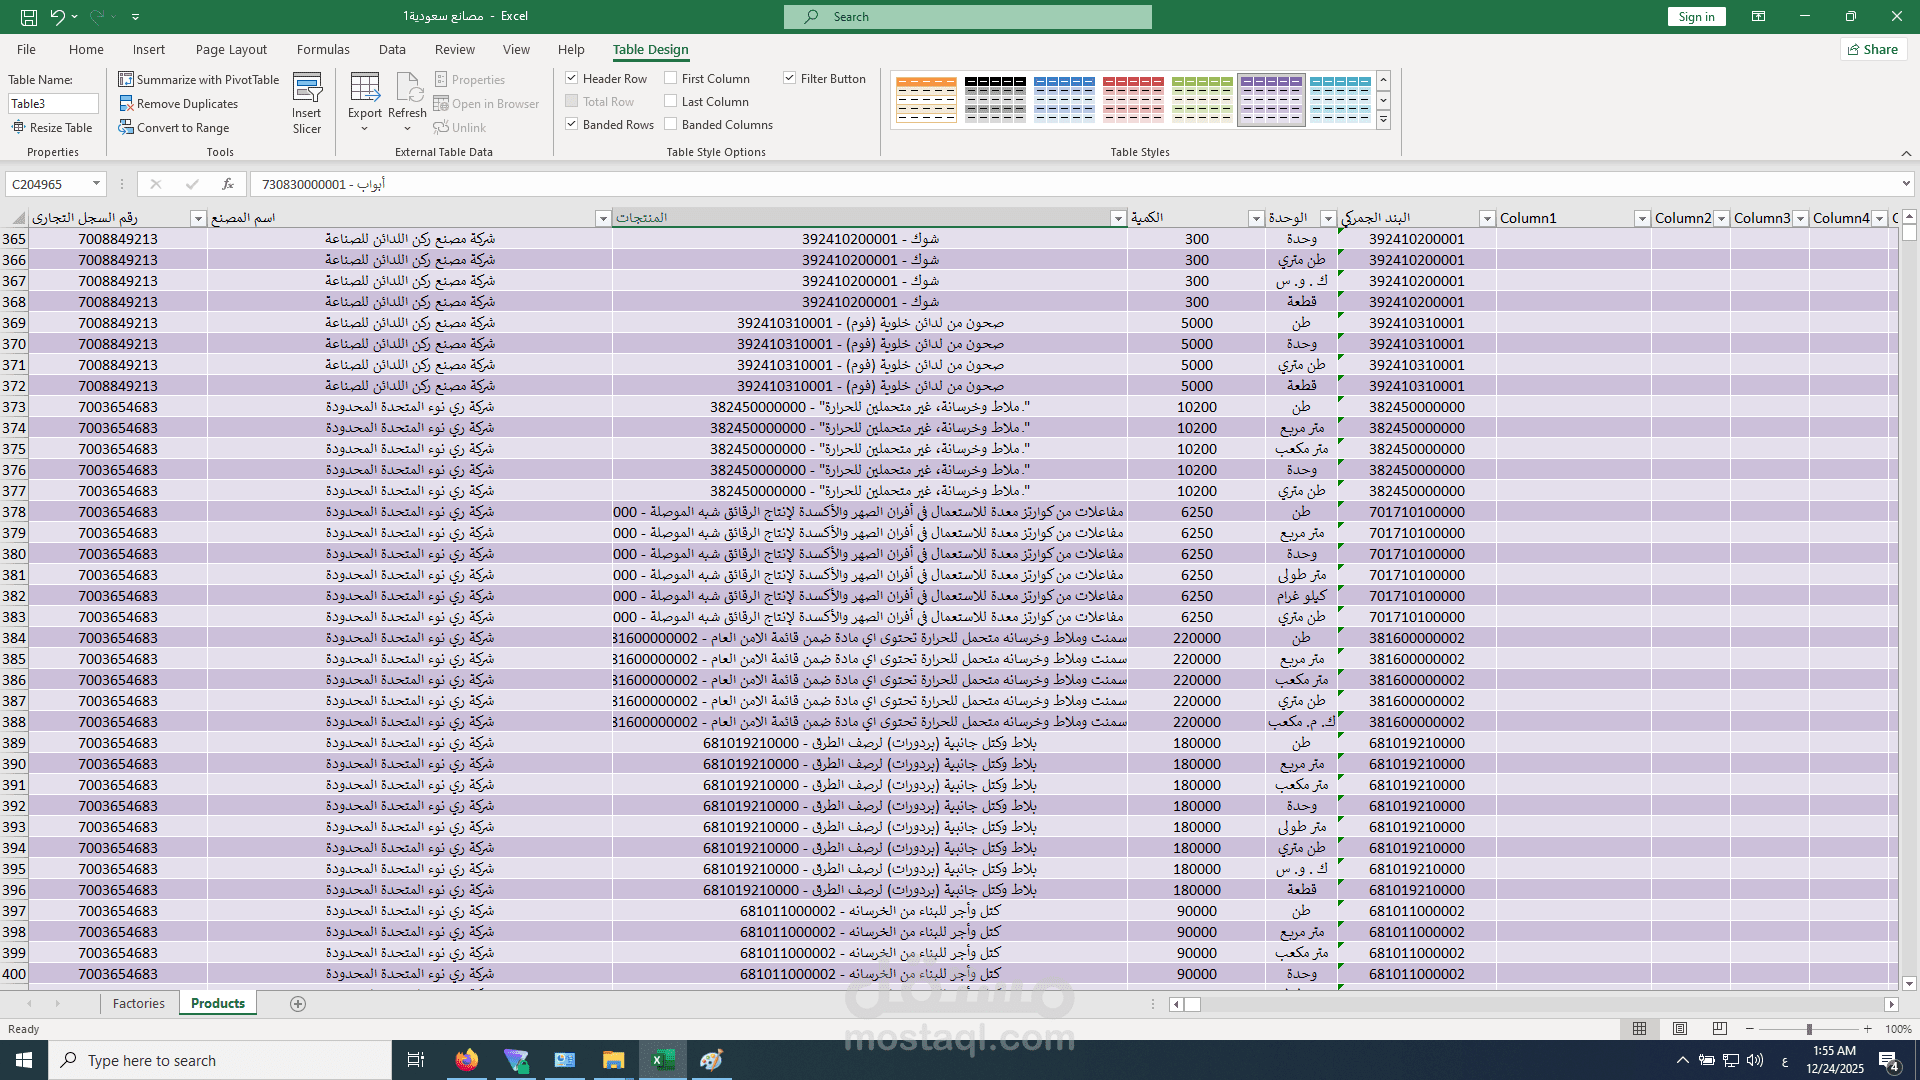Click the Save icon in title bar
1920x1080 pixels.
[x=29, y=17]
